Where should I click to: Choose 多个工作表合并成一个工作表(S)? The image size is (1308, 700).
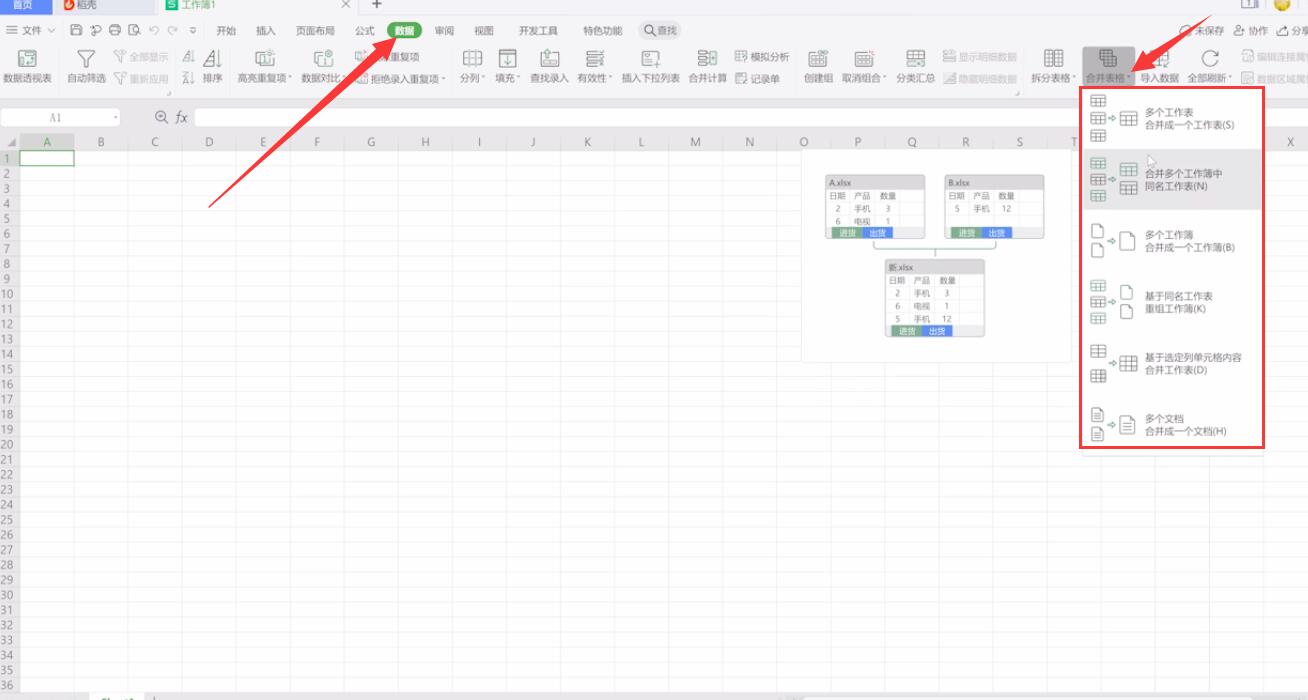point(1172,119)
